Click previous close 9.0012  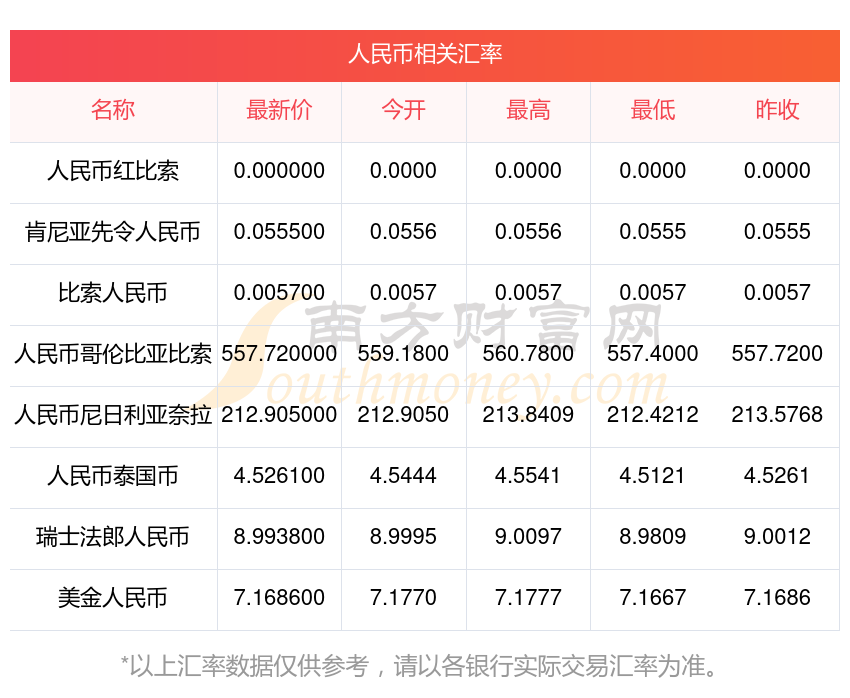[x=777, y=537]
